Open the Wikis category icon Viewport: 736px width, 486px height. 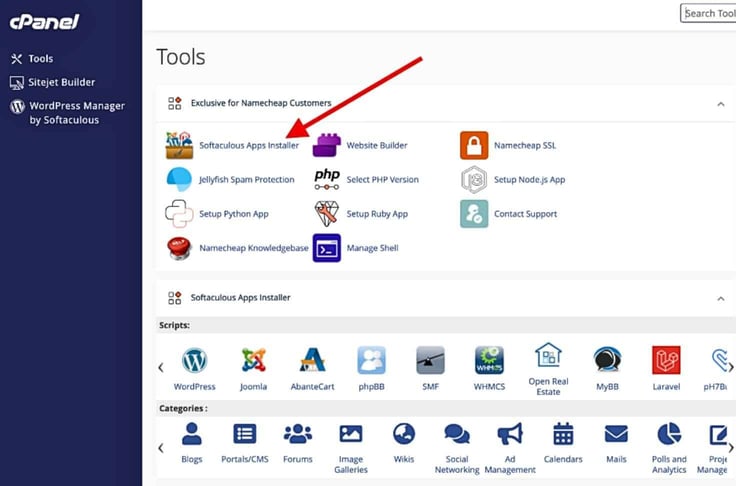coord(404,433)
